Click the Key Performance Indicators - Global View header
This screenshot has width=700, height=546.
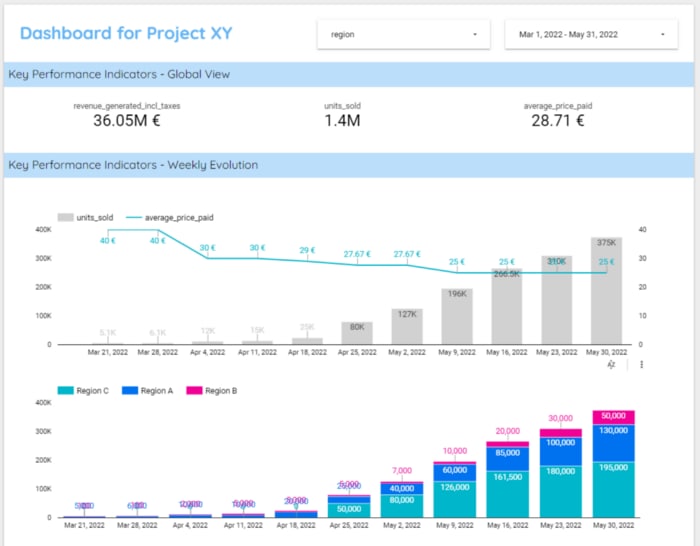tap(119, 74)
